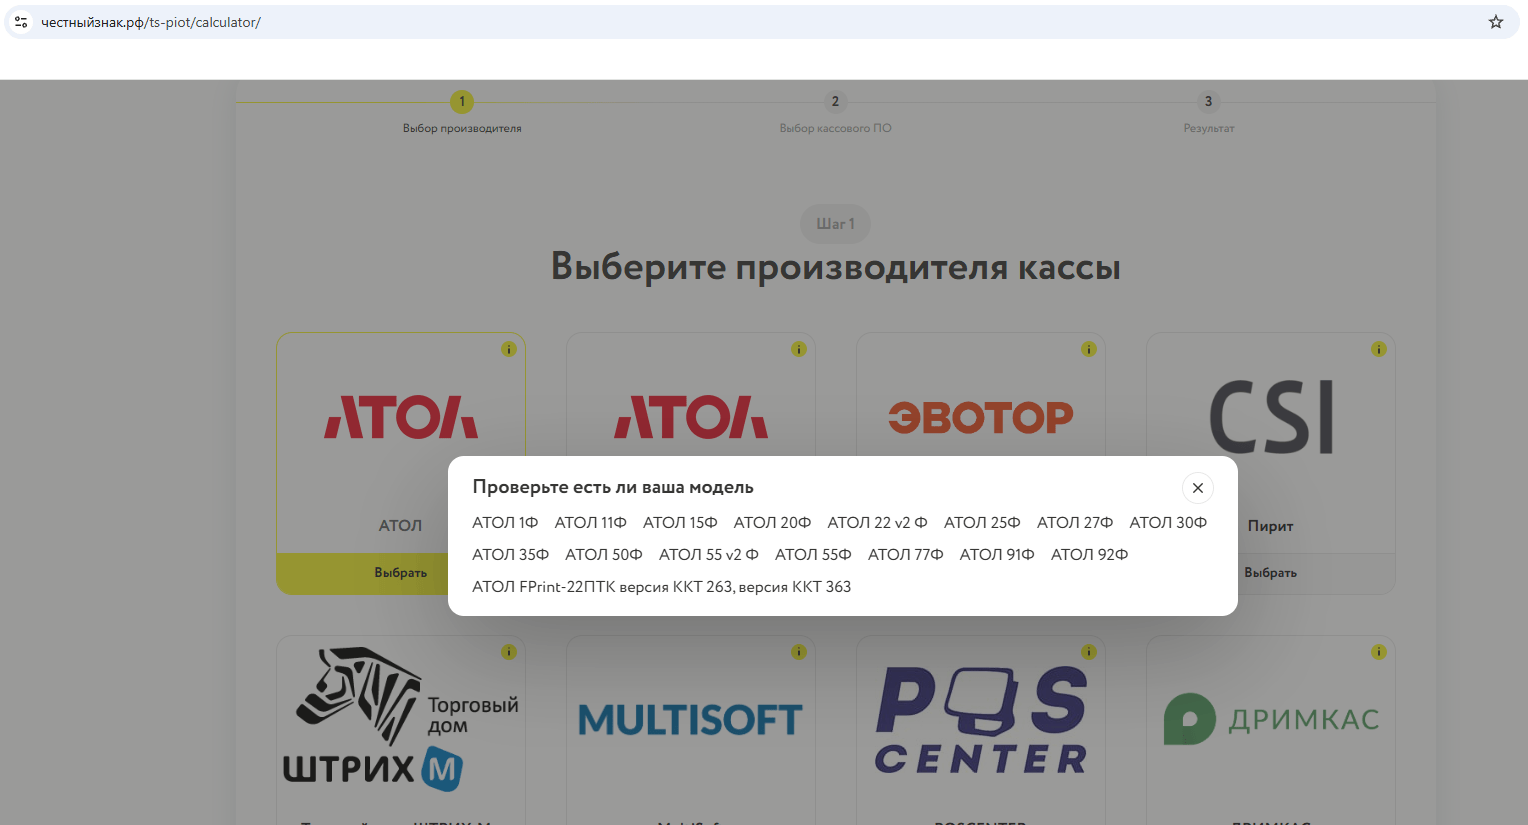1528x825 pixels.
Task: Open info icon on ЭВОТОР card
Action: point(1089,349)
